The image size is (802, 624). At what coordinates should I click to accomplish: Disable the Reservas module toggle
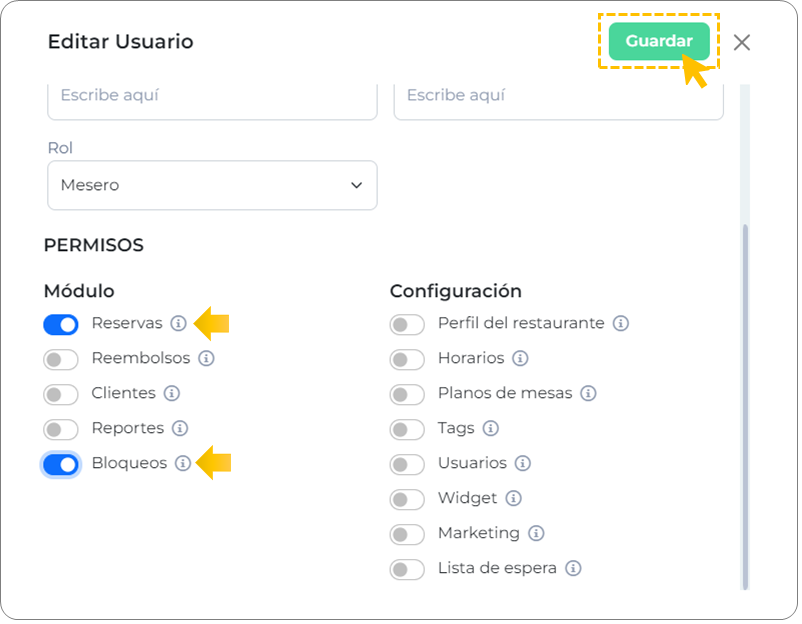(x=61, y=325)
